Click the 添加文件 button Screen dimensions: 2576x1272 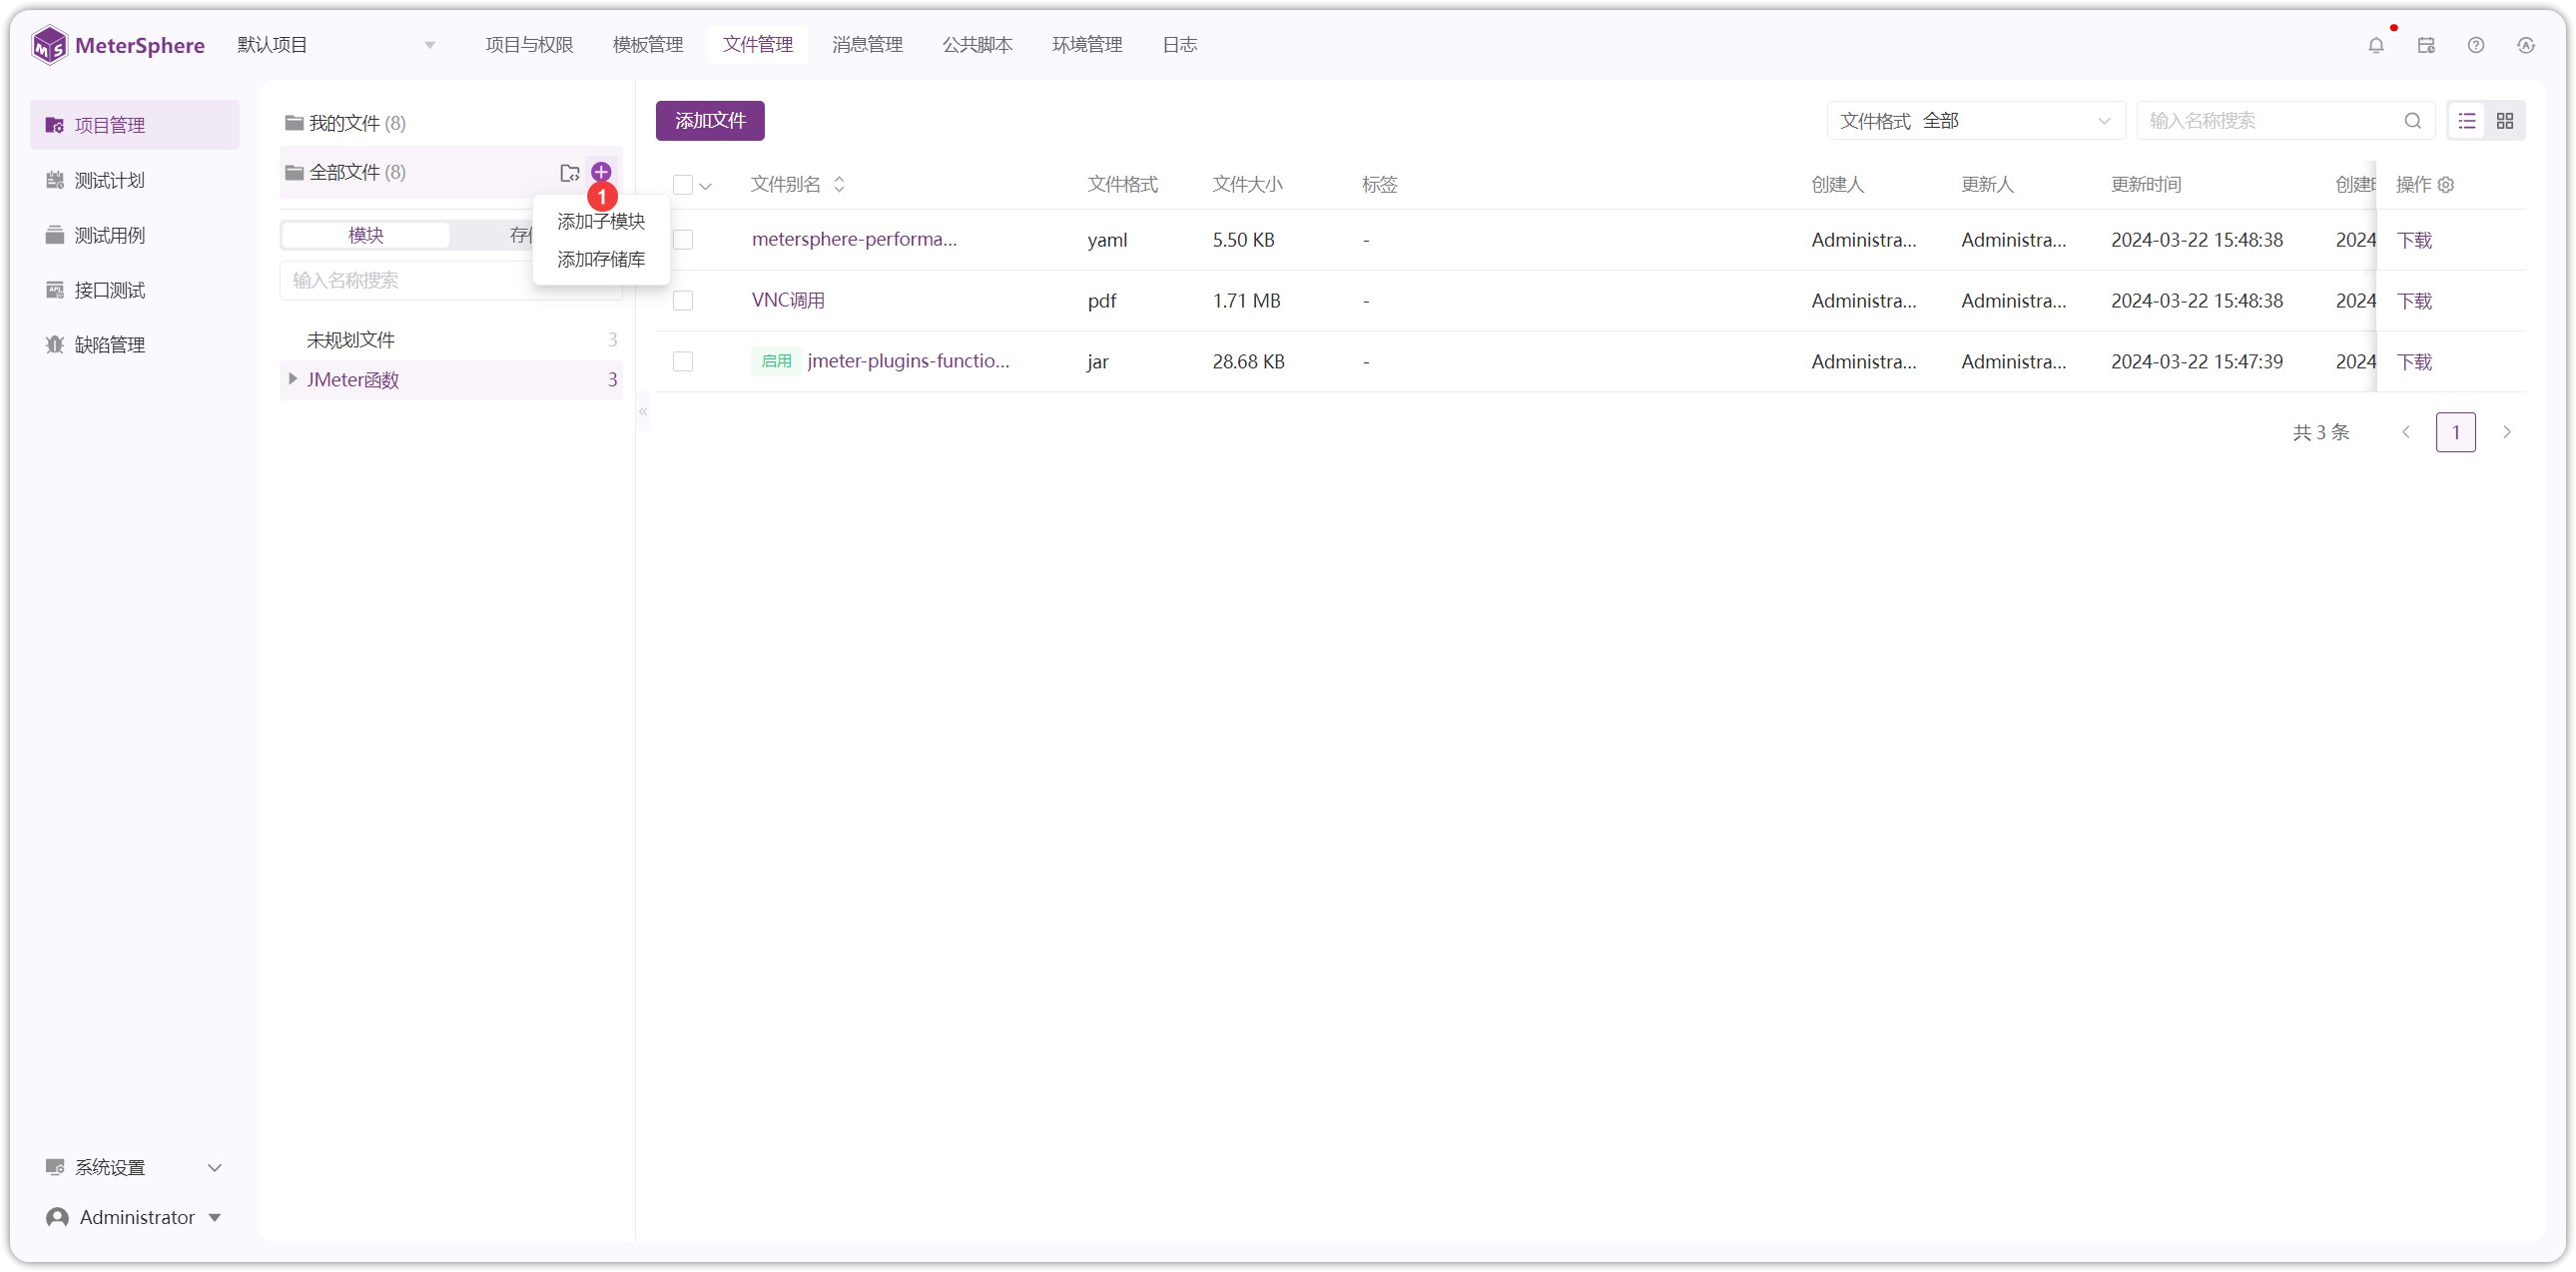click(x=710, y=121)
